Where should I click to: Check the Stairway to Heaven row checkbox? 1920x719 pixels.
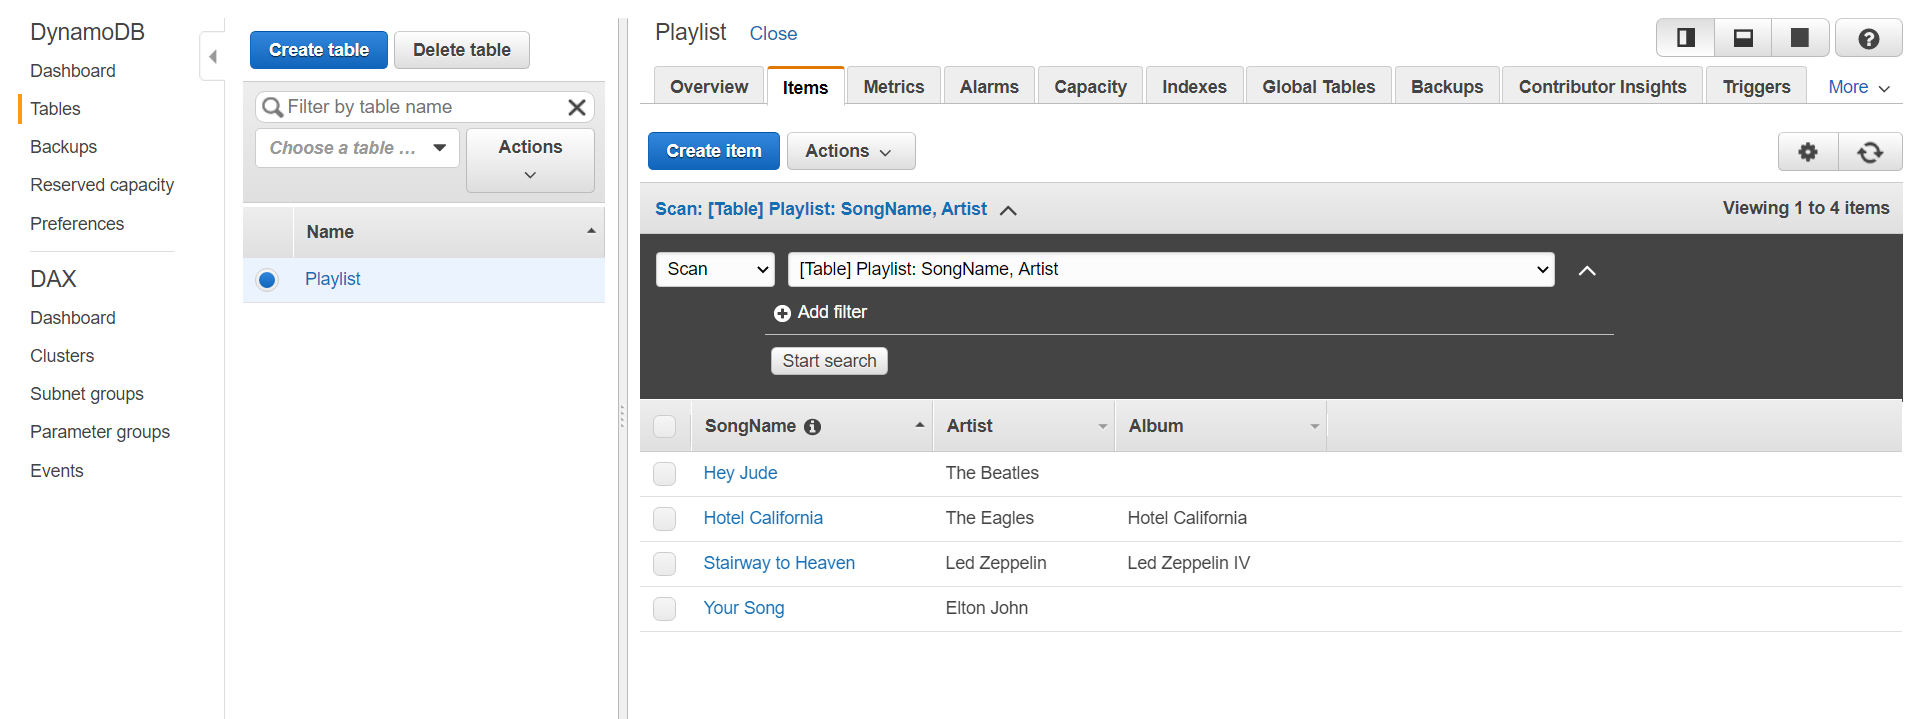(664, 564)
